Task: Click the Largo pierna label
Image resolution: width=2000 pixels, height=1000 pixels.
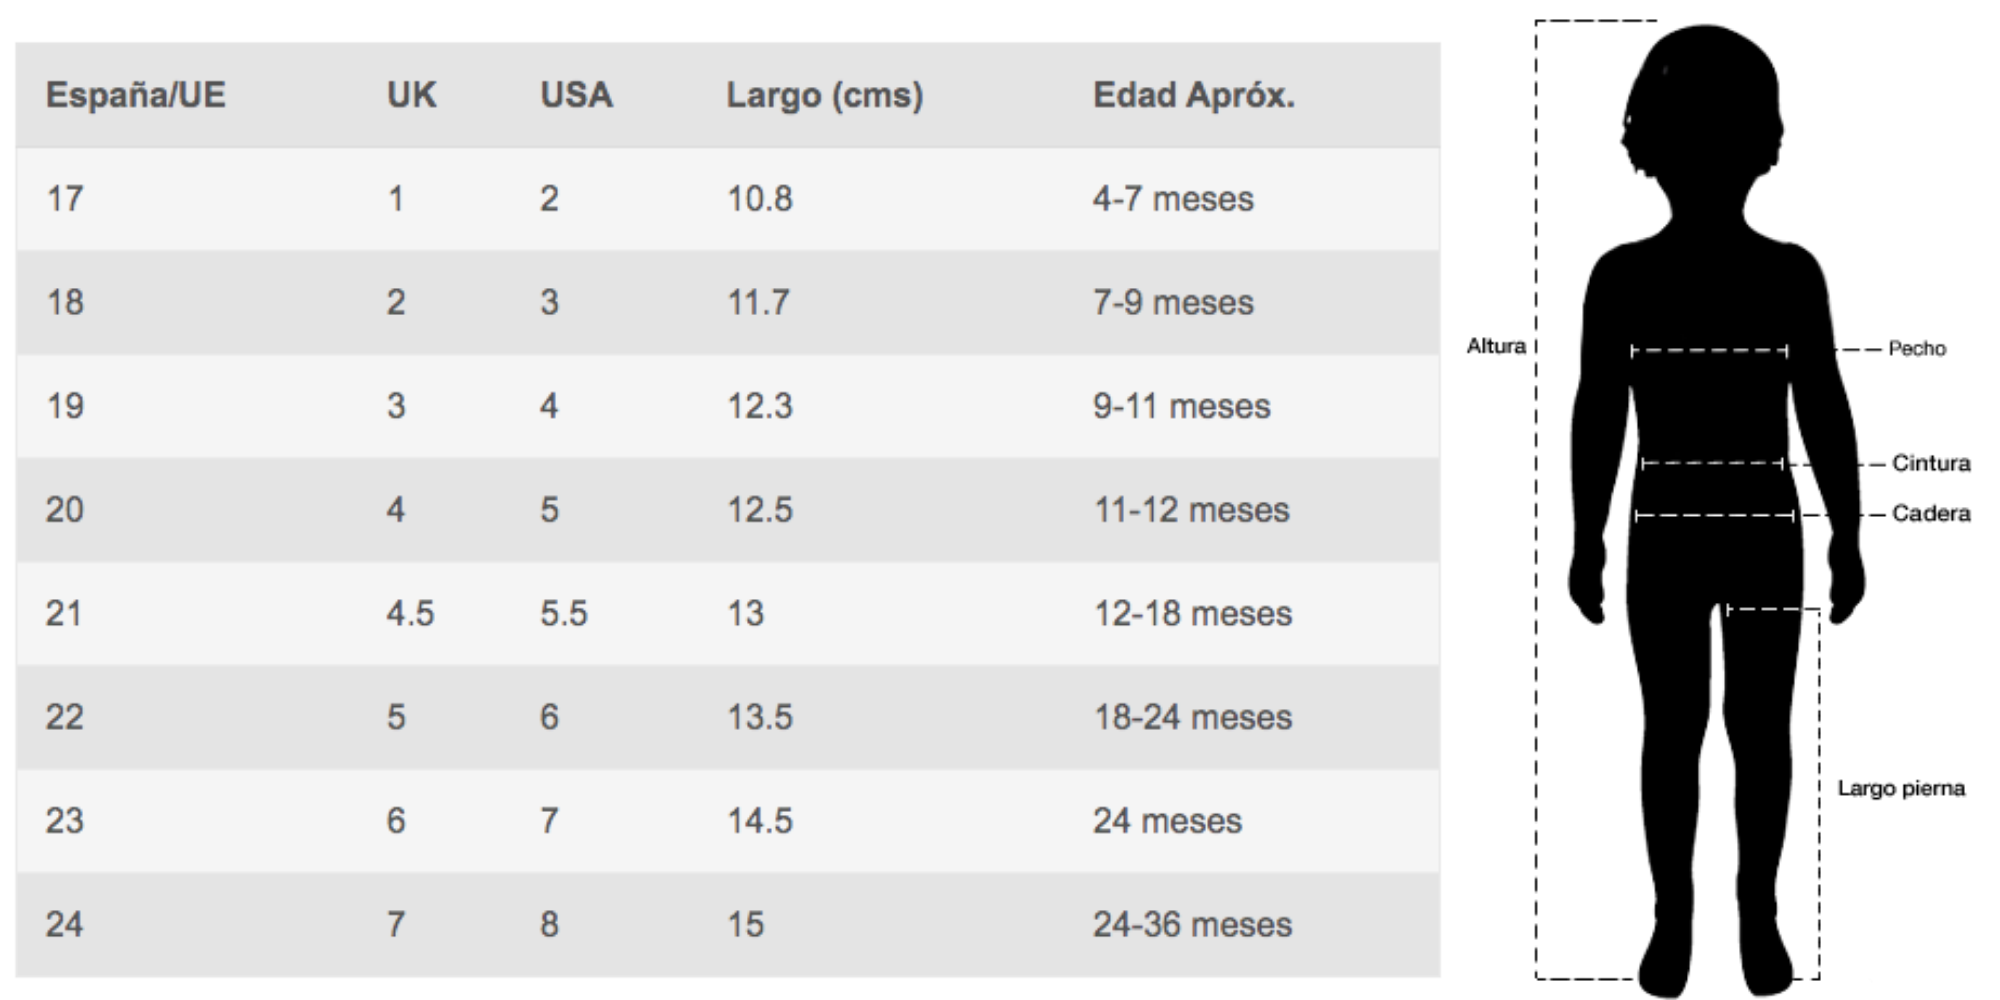Action: (1901, 789)
